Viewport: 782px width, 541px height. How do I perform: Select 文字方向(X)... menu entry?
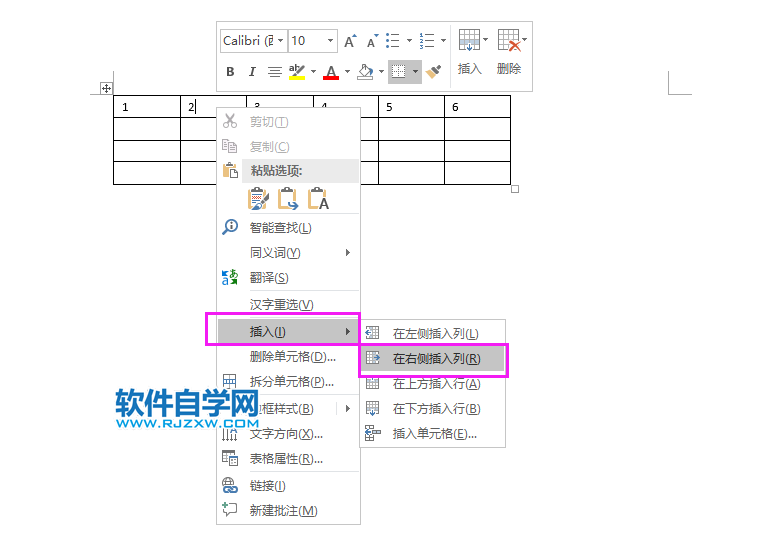pos(288,434)
